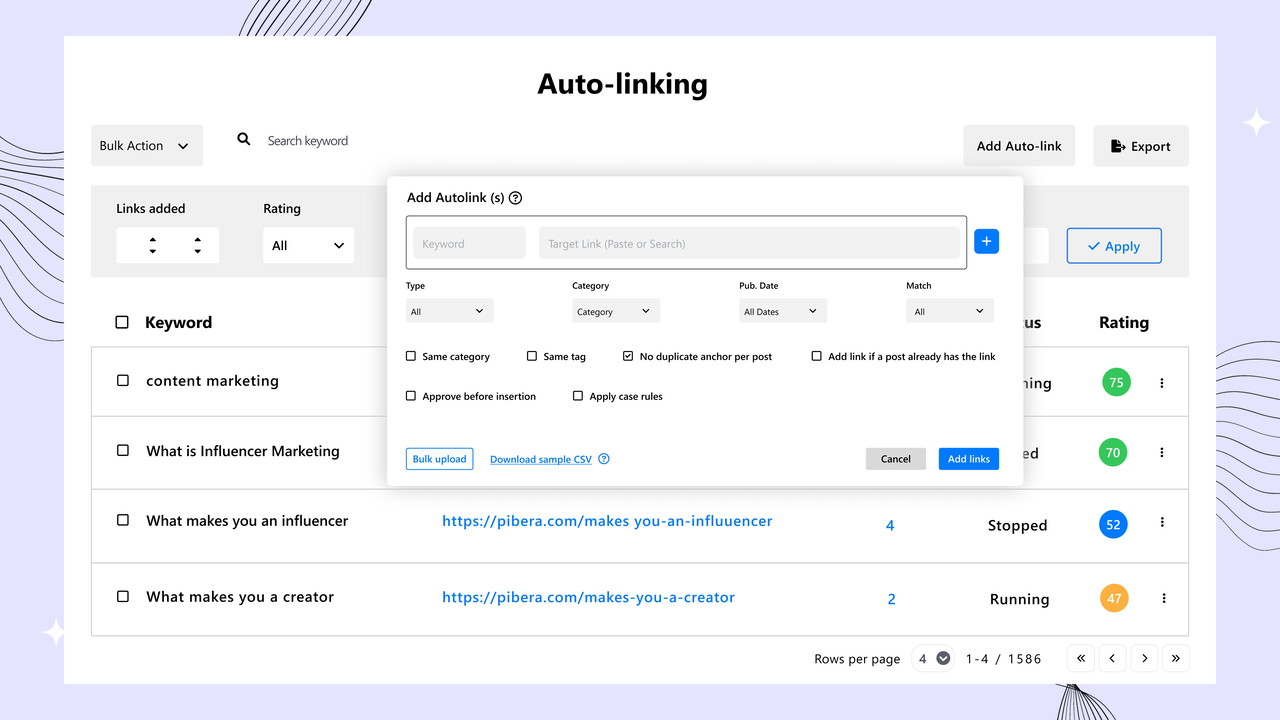Expand the Pub. Date All Dates dropdown
1280x720 pixels.
[x=782, y=311]
